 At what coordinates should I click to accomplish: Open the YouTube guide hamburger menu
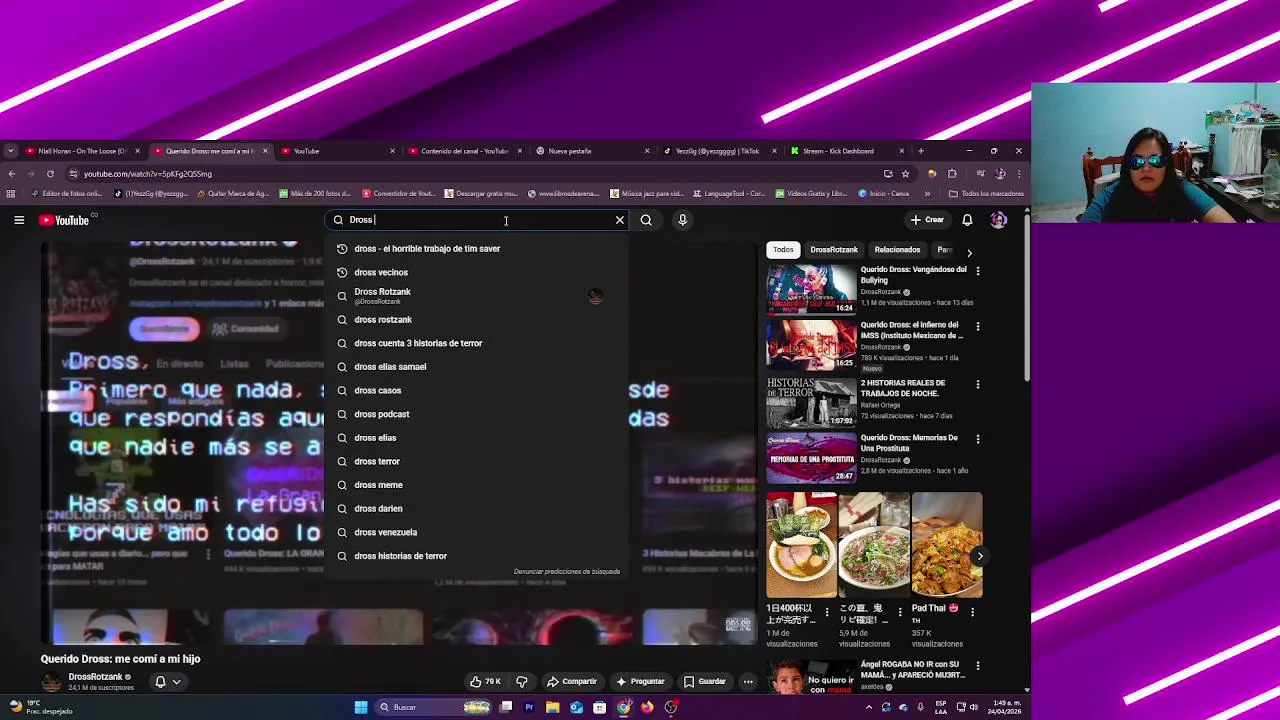(x=19, y=220)
